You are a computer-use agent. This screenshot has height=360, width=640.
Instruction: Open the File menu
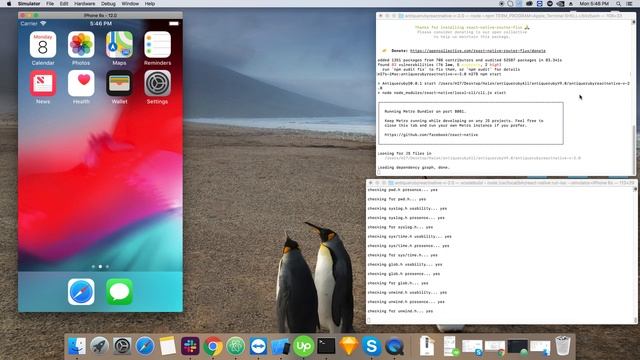[50, 4]
